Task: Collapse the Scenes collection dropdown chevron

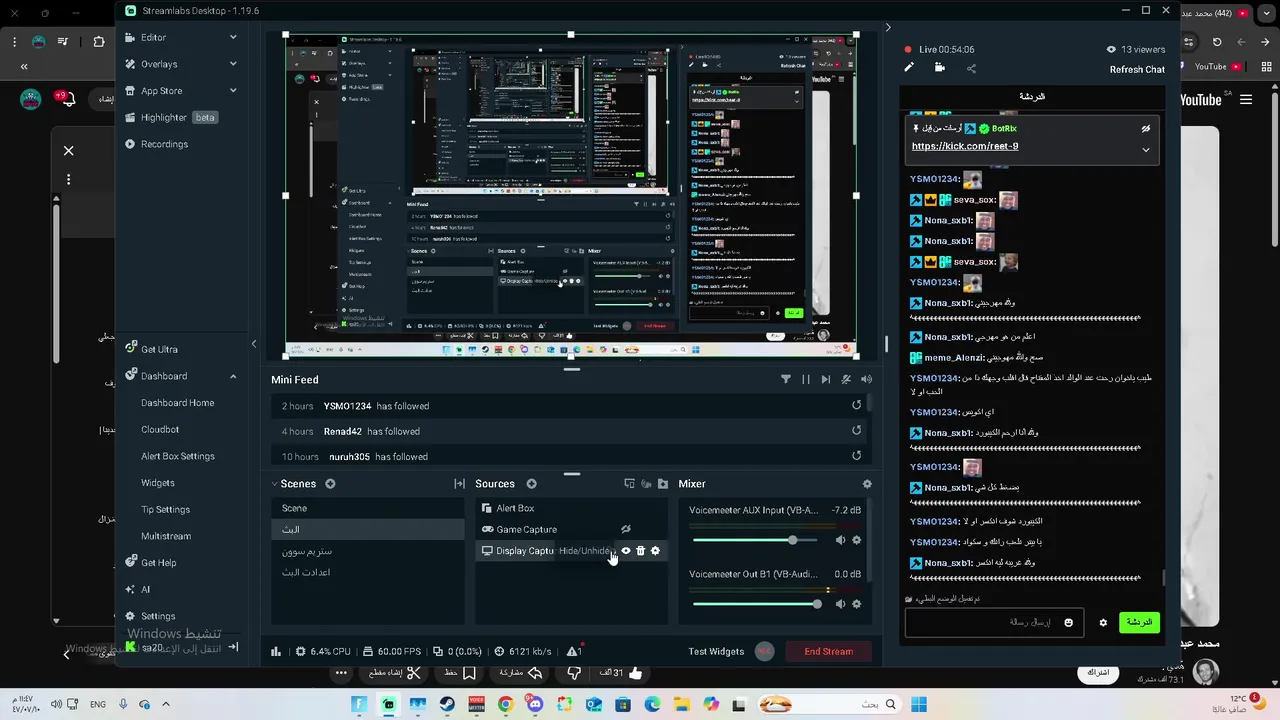Action: click(275, 484)
